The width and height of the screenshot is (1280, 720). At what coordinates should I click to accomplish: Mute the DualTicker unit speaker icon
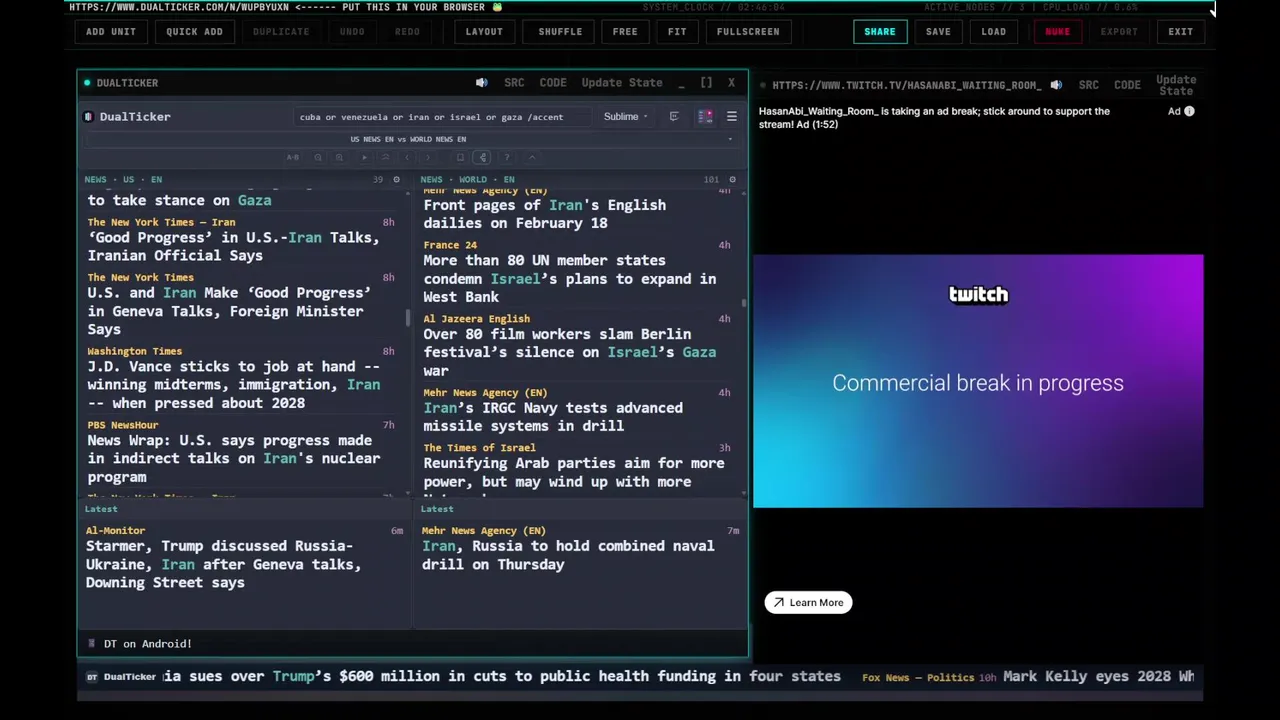pyautogui.click(x=482, y=83)
